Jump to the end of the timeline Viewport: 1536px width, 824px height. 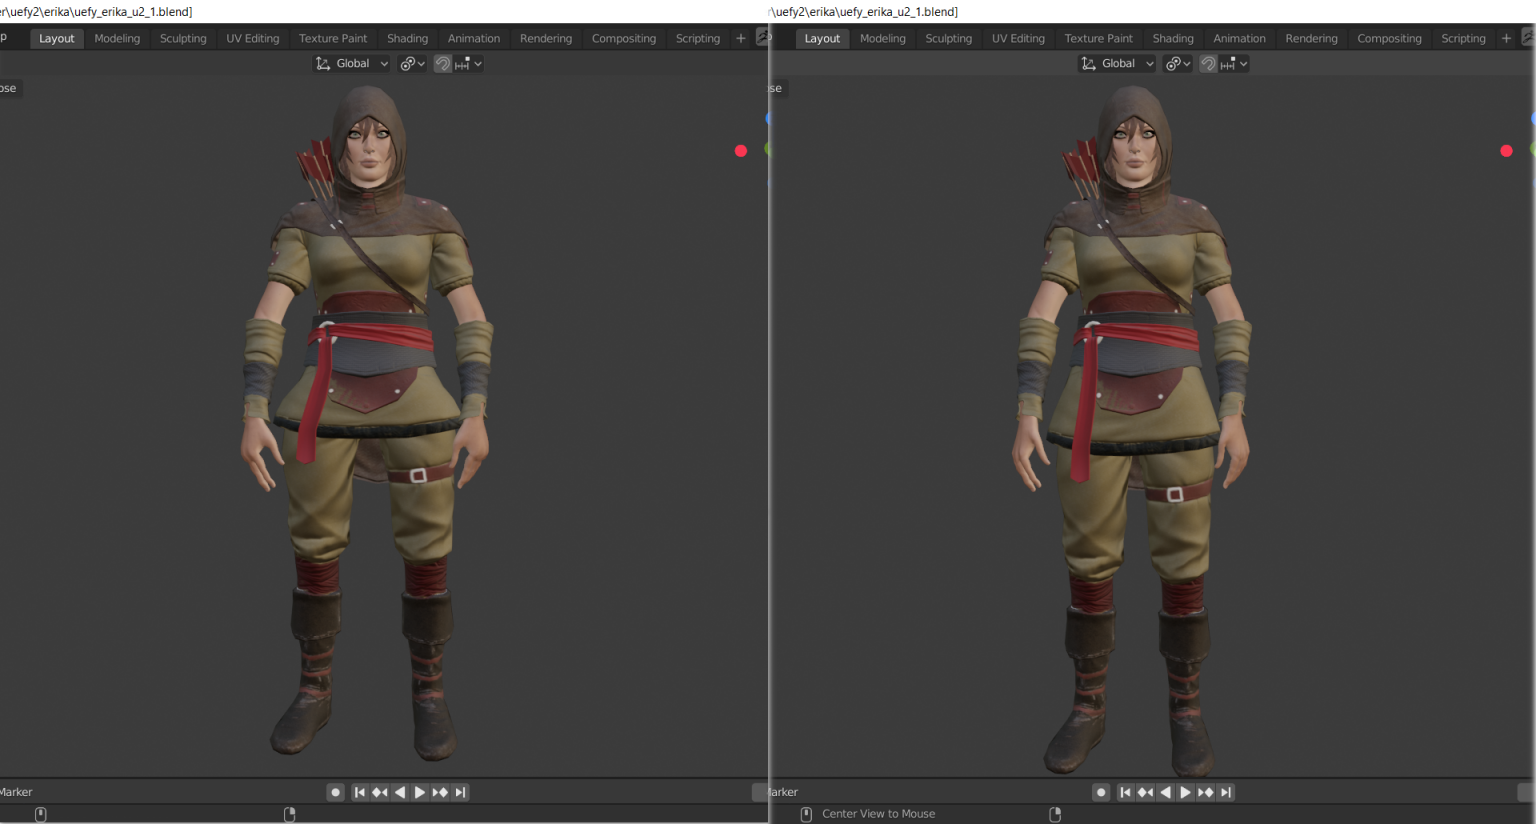pos(460,792)
